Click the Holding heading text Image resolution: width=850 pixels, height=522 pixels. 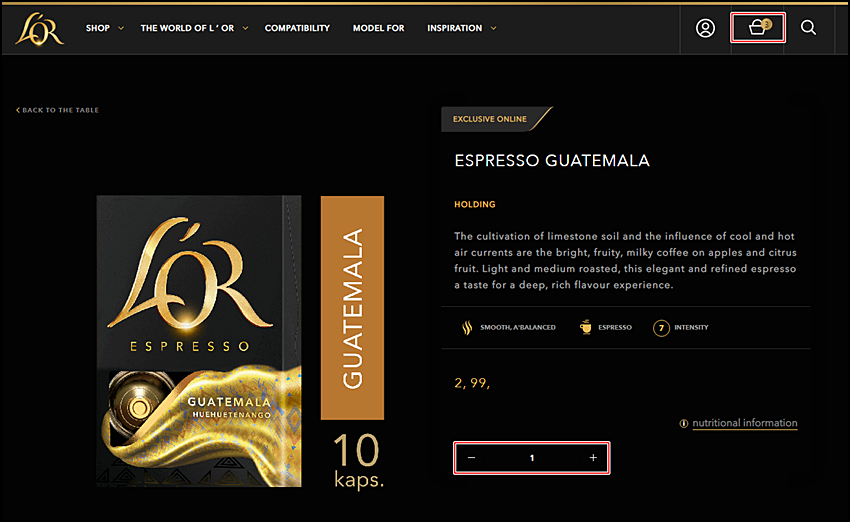point(475,204)
